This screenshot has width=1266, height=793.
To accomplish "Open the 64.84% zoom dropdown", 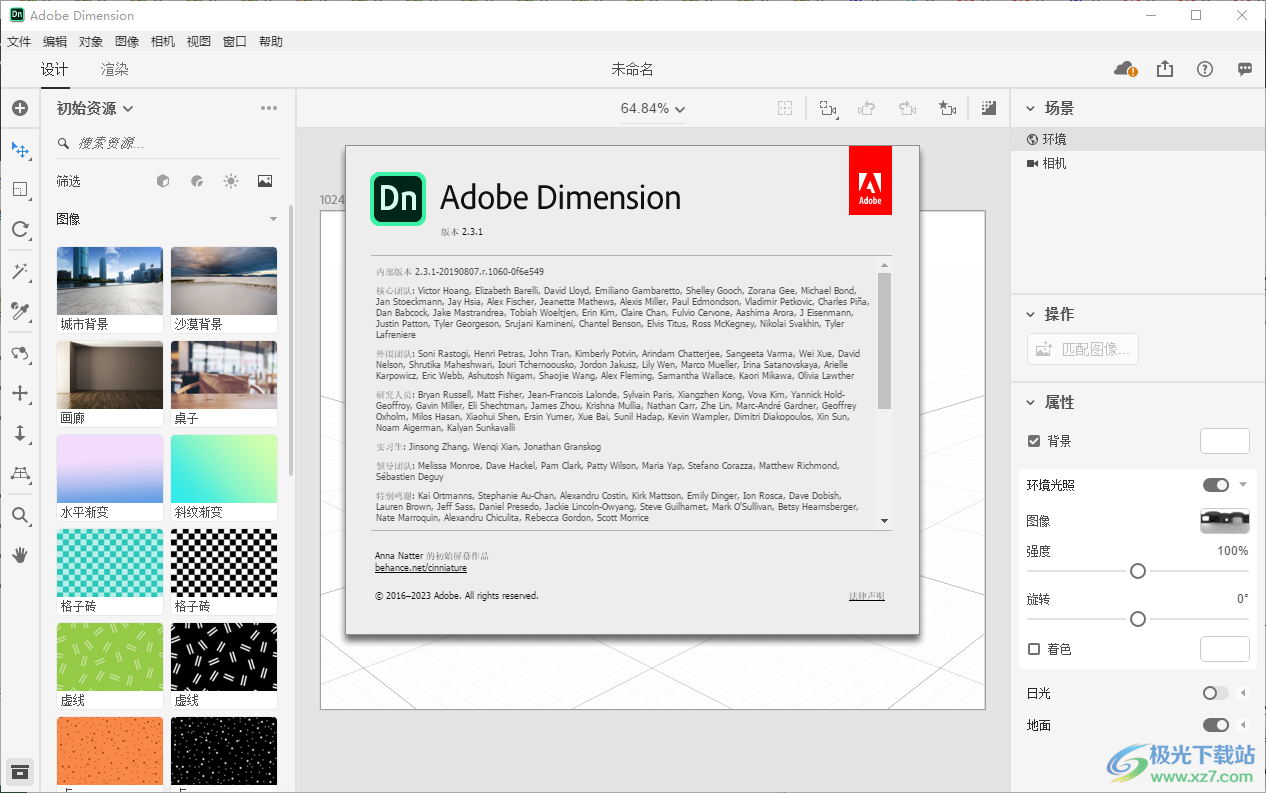I will 653,108.
